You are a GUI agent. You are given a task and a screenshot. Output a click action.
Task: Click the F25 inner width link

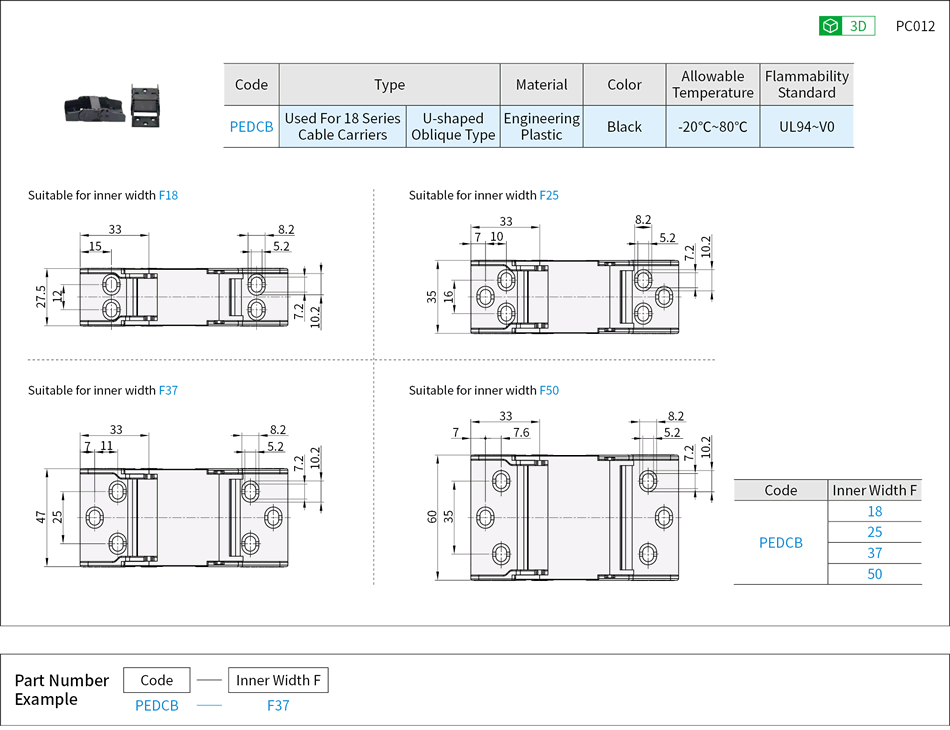coord(549,195)
